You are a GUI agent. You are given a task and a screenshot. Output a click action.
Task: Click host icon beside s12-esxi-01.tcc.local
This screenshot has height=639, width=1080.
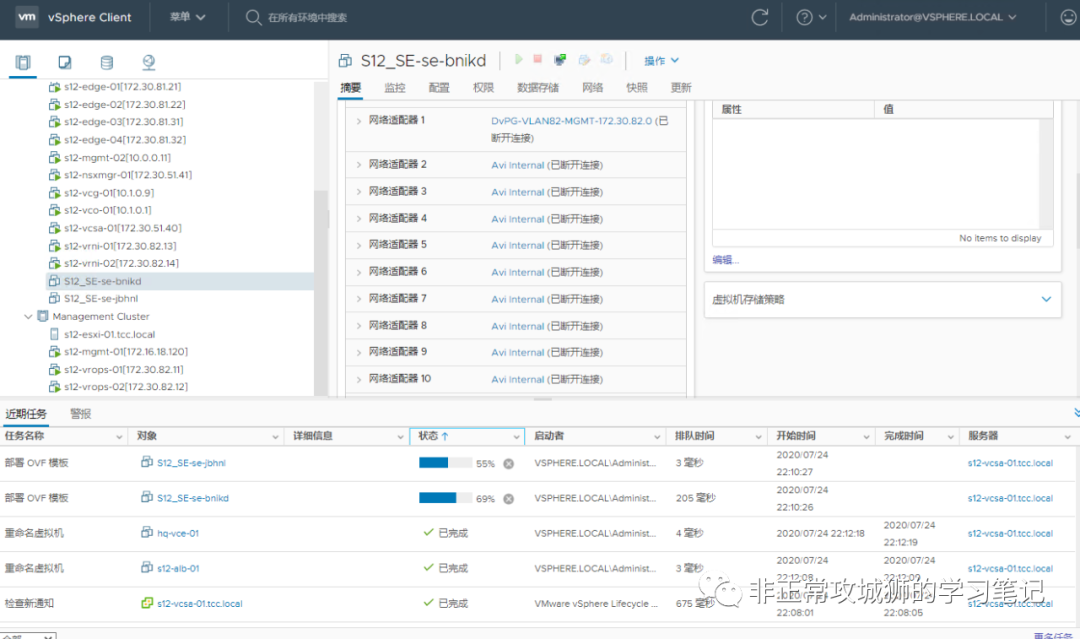coord(54,334)
